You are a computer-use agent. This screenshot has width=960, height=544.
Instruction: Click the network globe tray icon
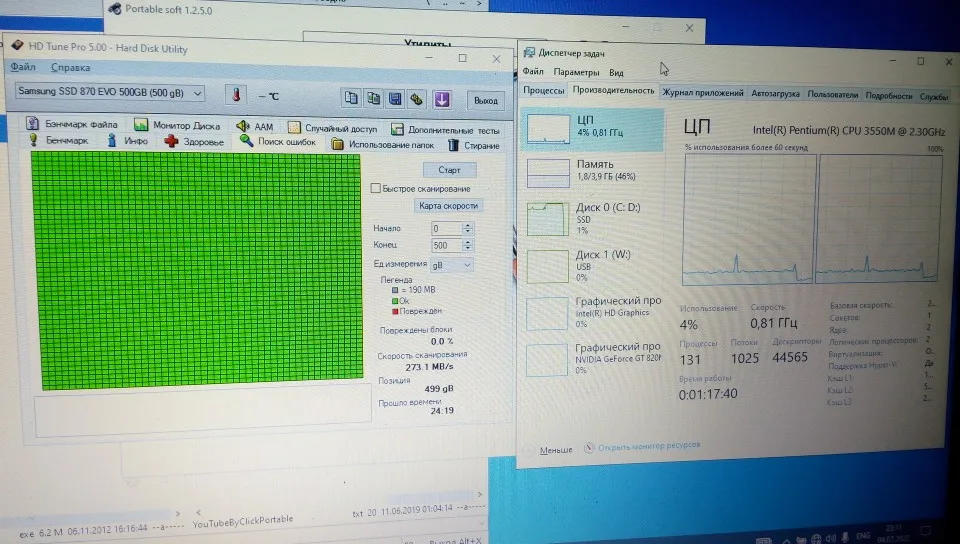click(816, 539)
